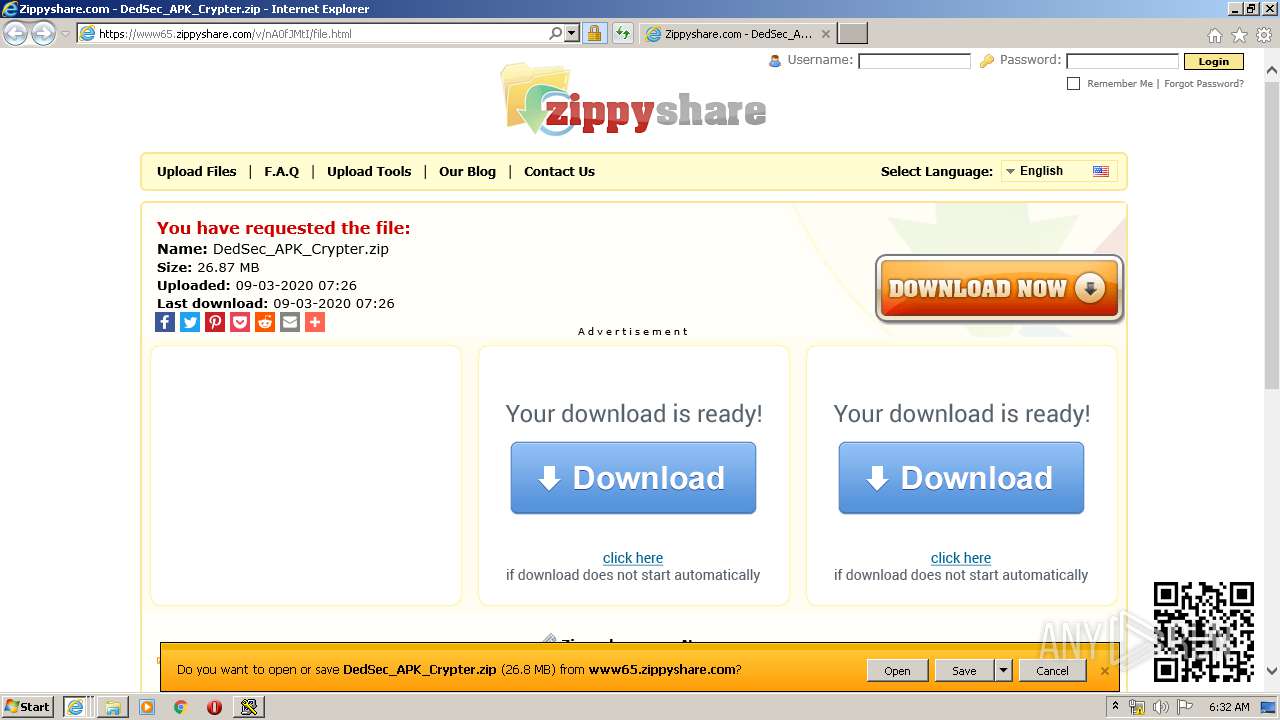This screenshot has width=1280, height=720.
Task: Click Open in the download bar
Action: (x=897, y=670)
